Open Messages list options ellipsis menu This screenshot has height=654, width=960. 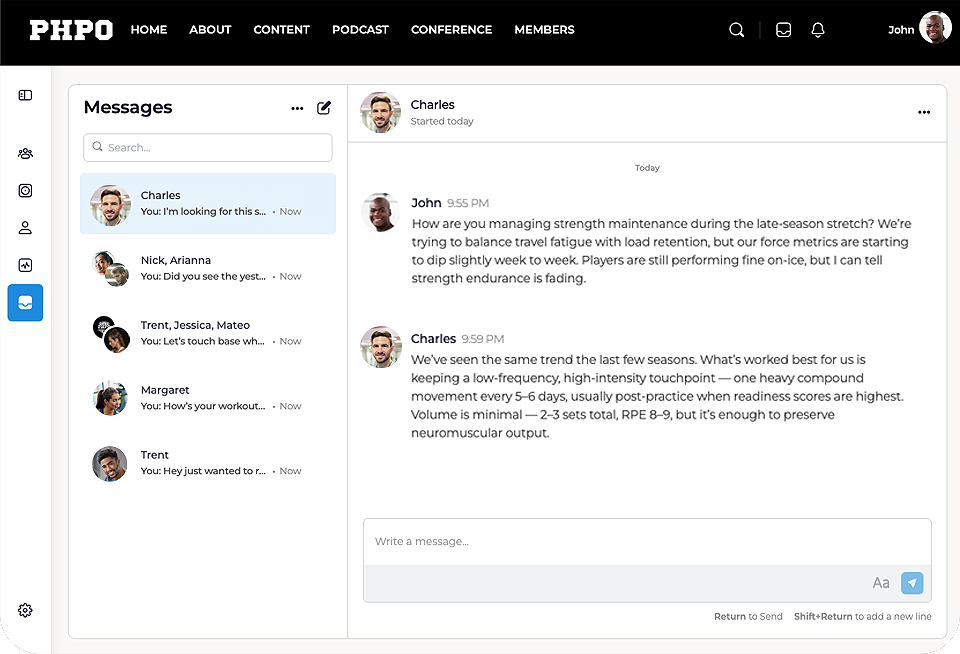297,108
